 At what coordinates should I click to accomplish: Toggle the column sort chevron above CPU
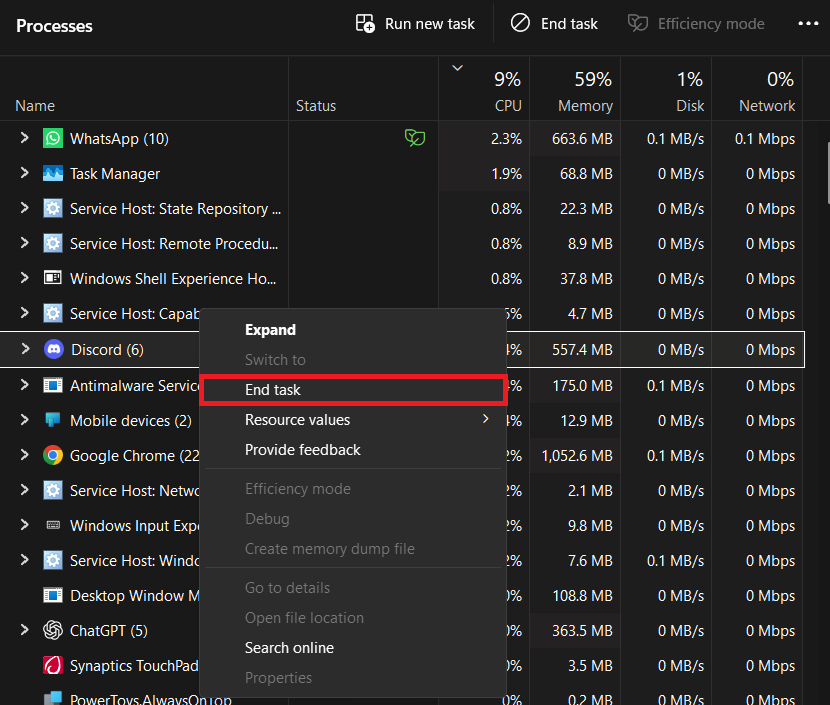click(457, 68)
